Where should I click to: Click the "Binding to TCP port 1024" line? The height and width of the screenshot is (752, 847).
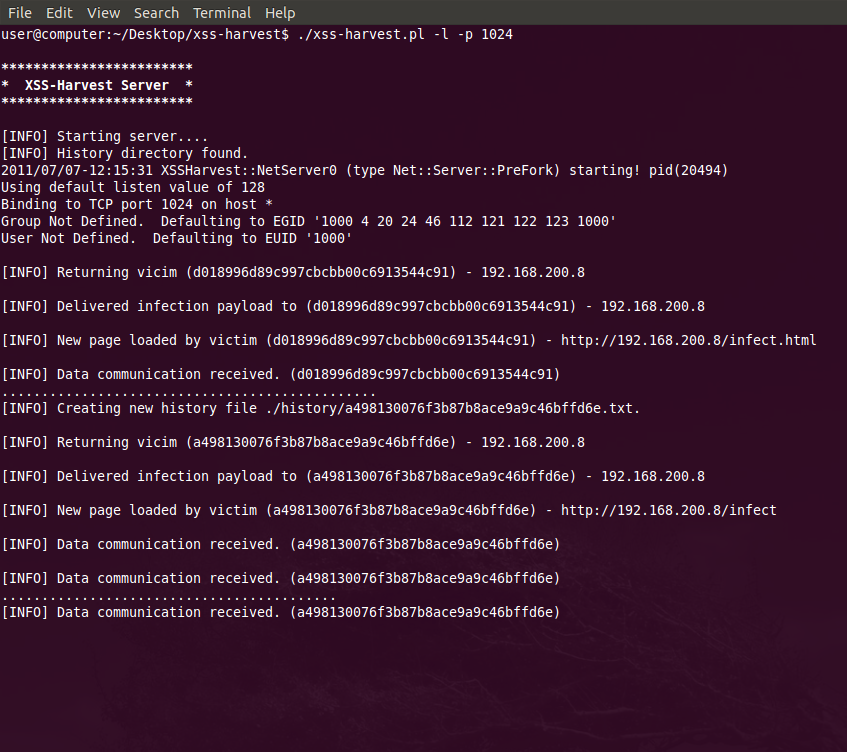(136, 205)
